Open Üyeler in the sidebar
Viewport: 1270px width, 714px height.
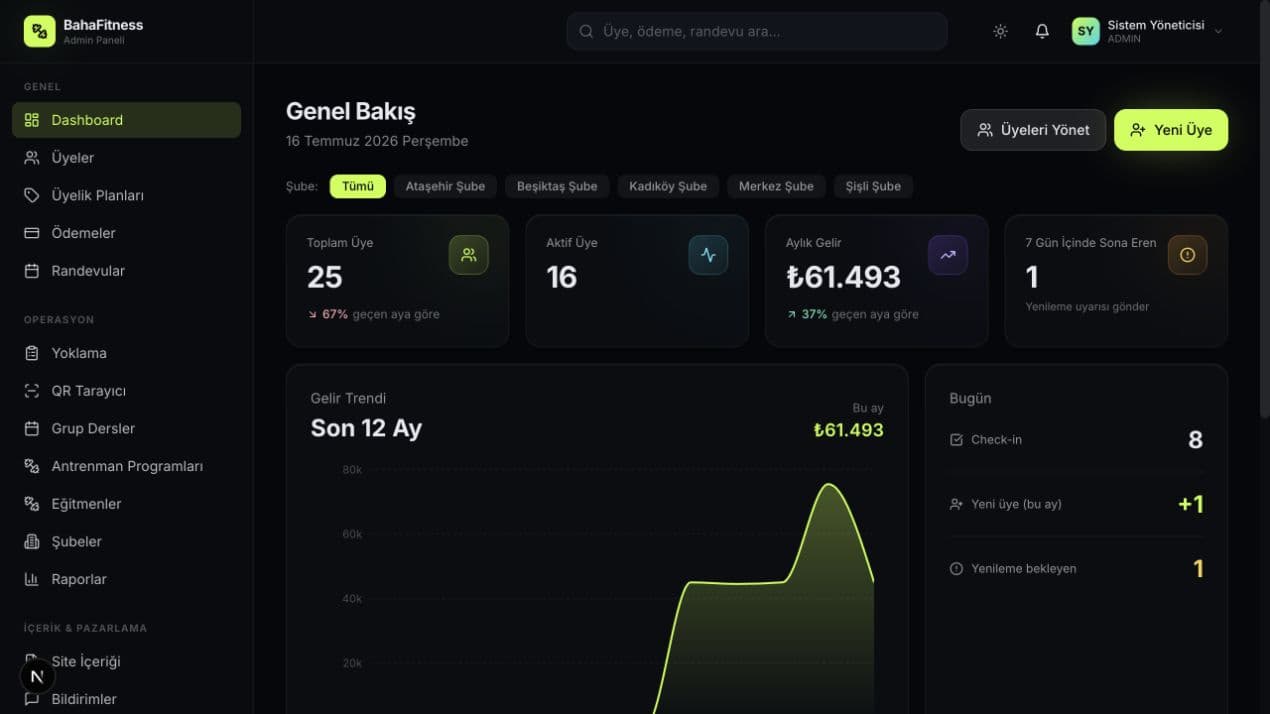pos(126,158)
